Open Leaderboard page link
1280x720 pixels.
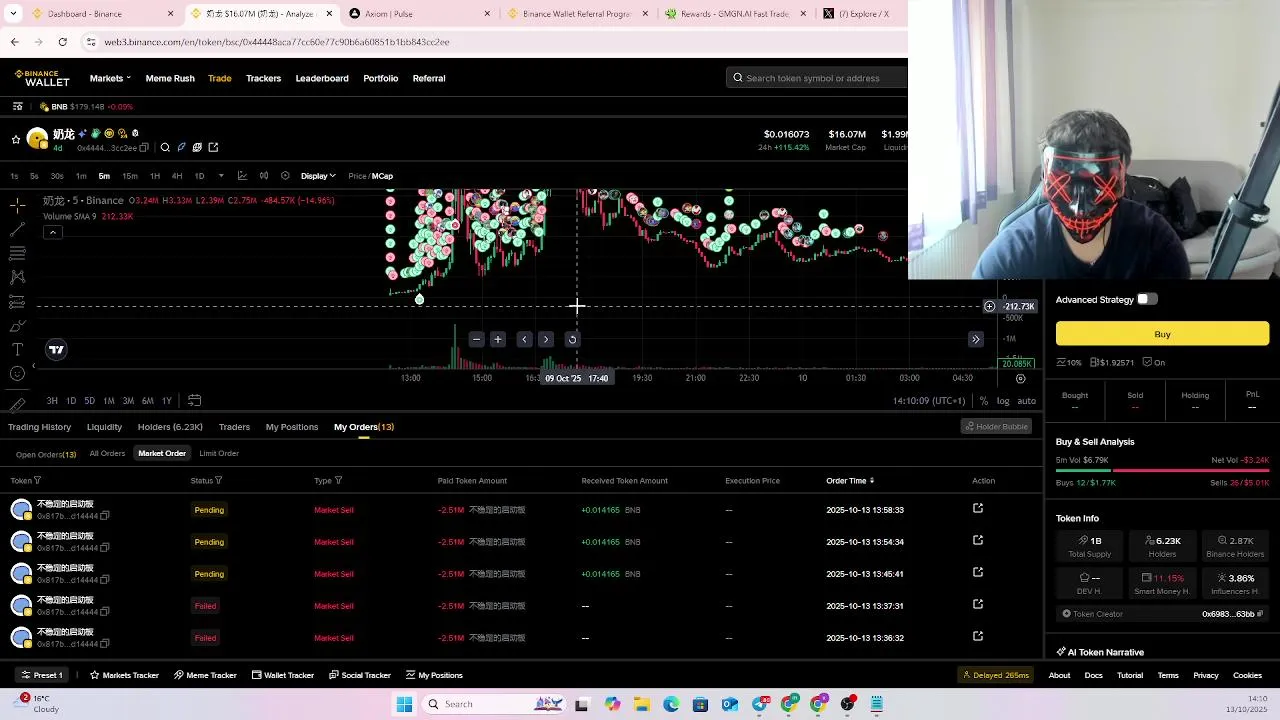[x=322, y=78]
